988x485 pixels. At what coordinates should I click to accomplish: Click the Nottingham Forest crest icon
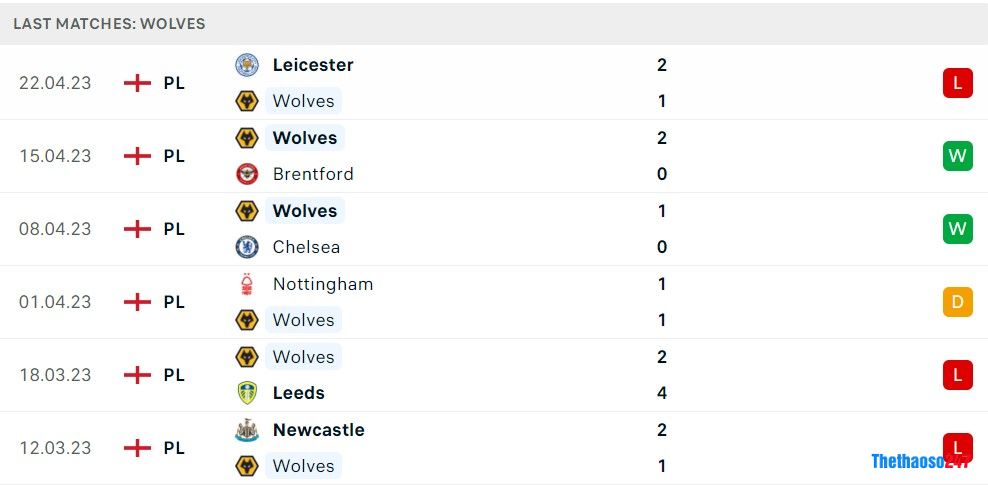pos(246,284)
